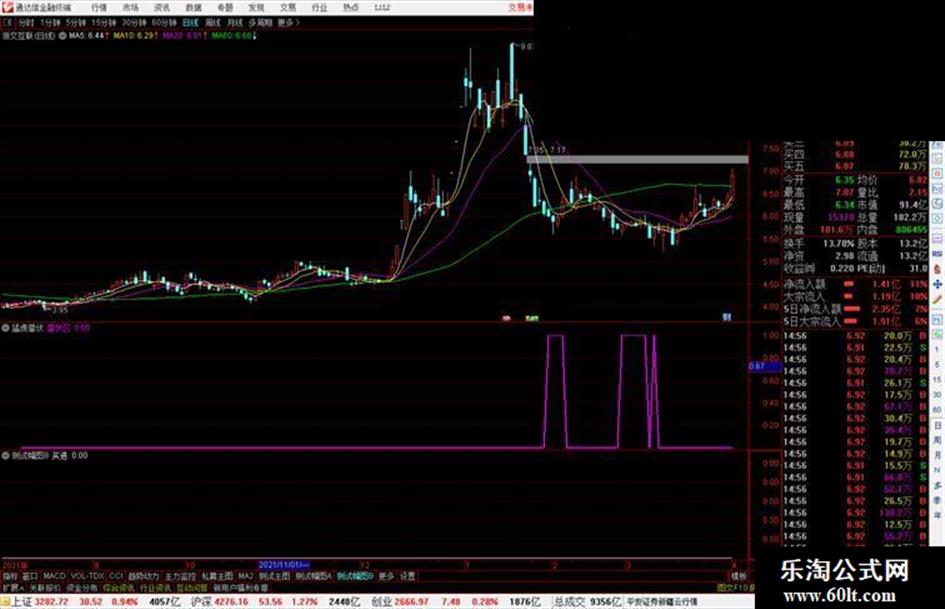The height and width of the screenshot is (609, 945).
Task: Select the pencil drawing tool icon
Action: pos(937,299)
